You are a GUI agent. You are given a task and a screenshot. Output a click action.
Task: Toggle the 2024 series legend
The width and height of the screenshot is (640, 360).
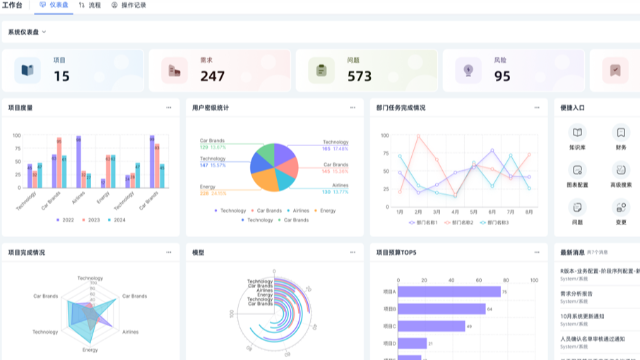pyautogui.click(x=116, y=220)
